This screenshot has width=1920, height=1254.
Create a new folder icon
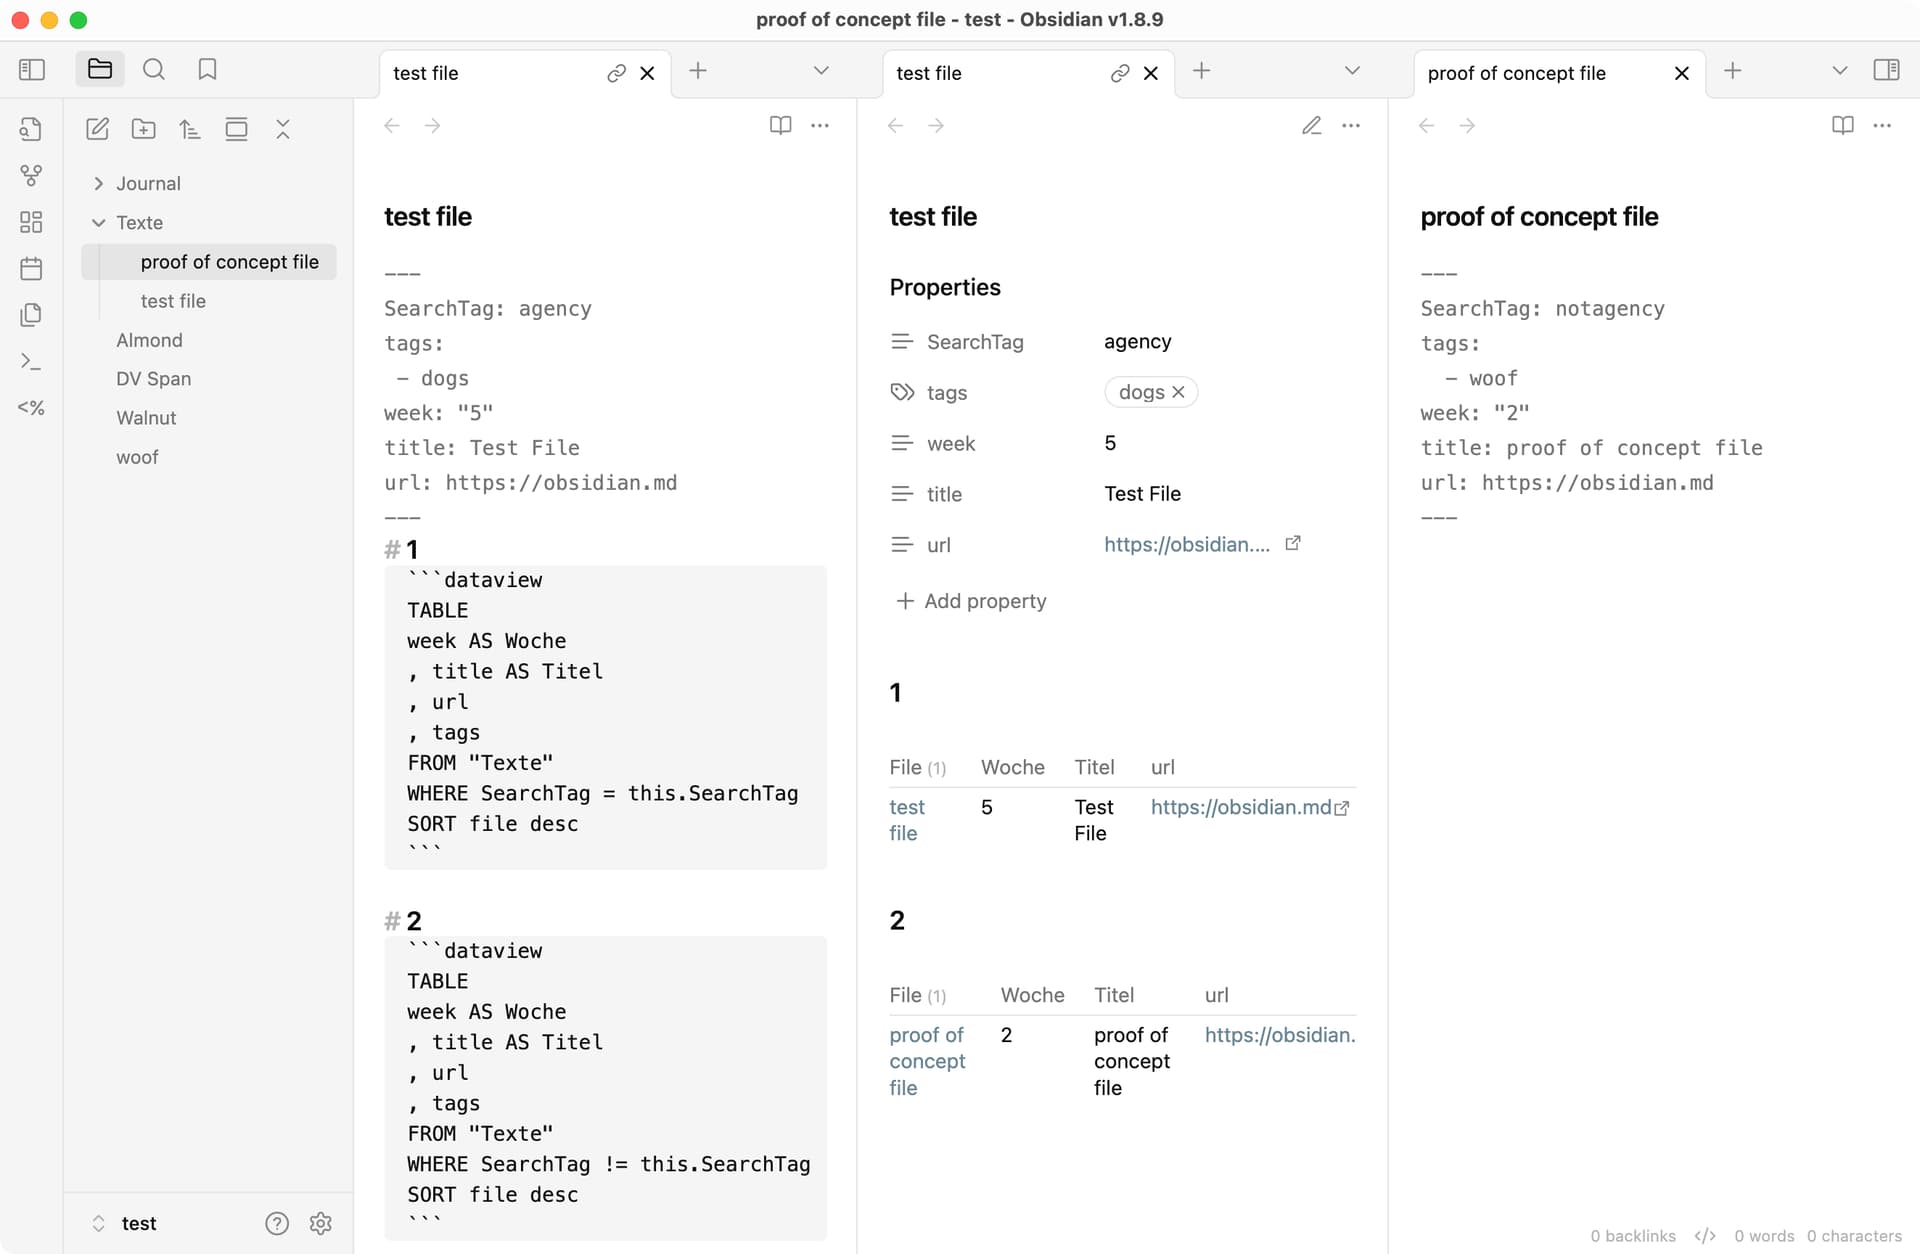(144, 129)
